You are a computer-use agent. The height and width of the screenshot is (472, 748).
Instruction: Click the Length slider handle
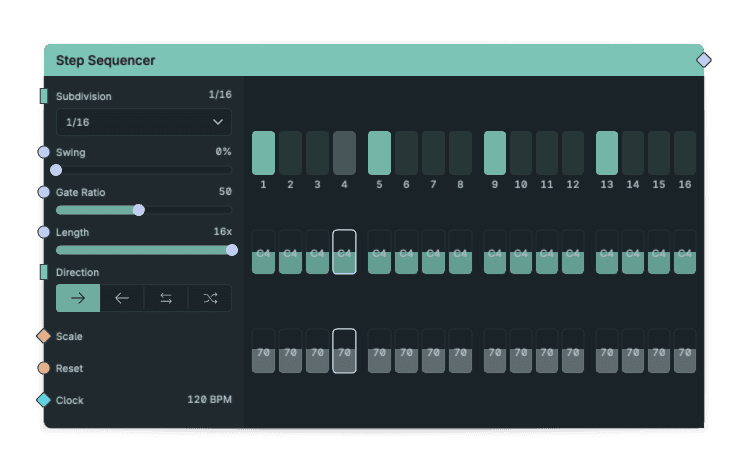[x=232, y=250]
